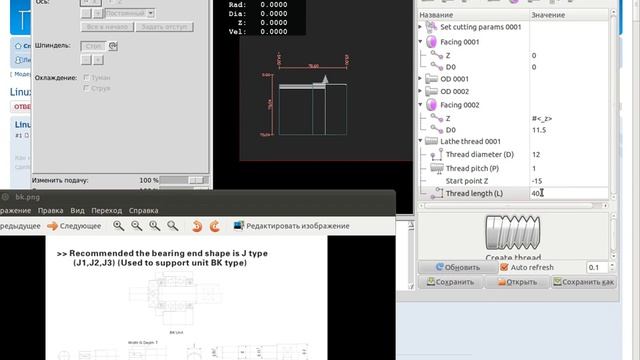Click the fourth zoom magnifier in bk.png viewer
The width and height of the screenshot is (640, 360).
(x=173, y=226)
